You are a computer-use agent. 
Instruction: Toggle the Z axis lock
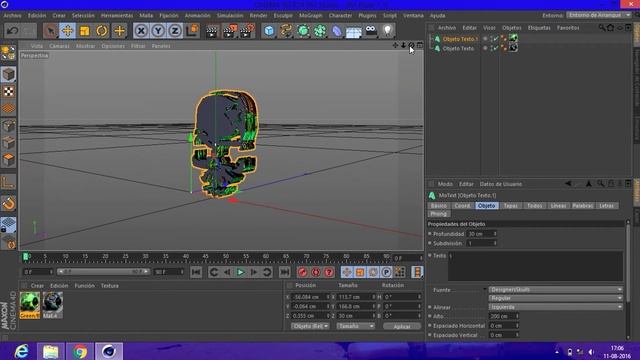(175, 31)
